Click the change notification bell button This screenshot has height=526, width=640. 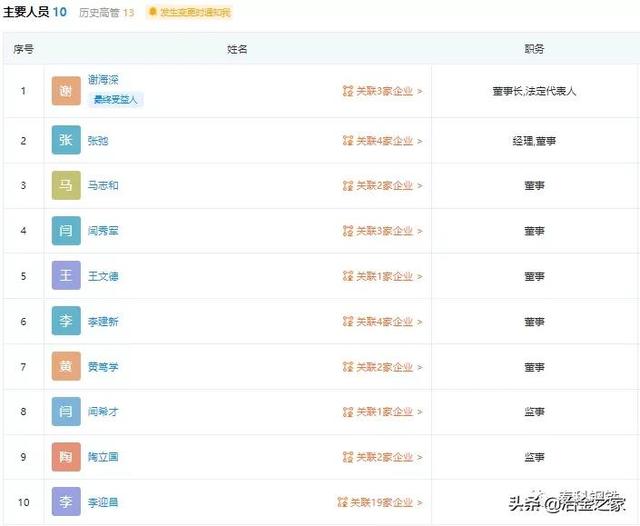[x=189, y=12]
